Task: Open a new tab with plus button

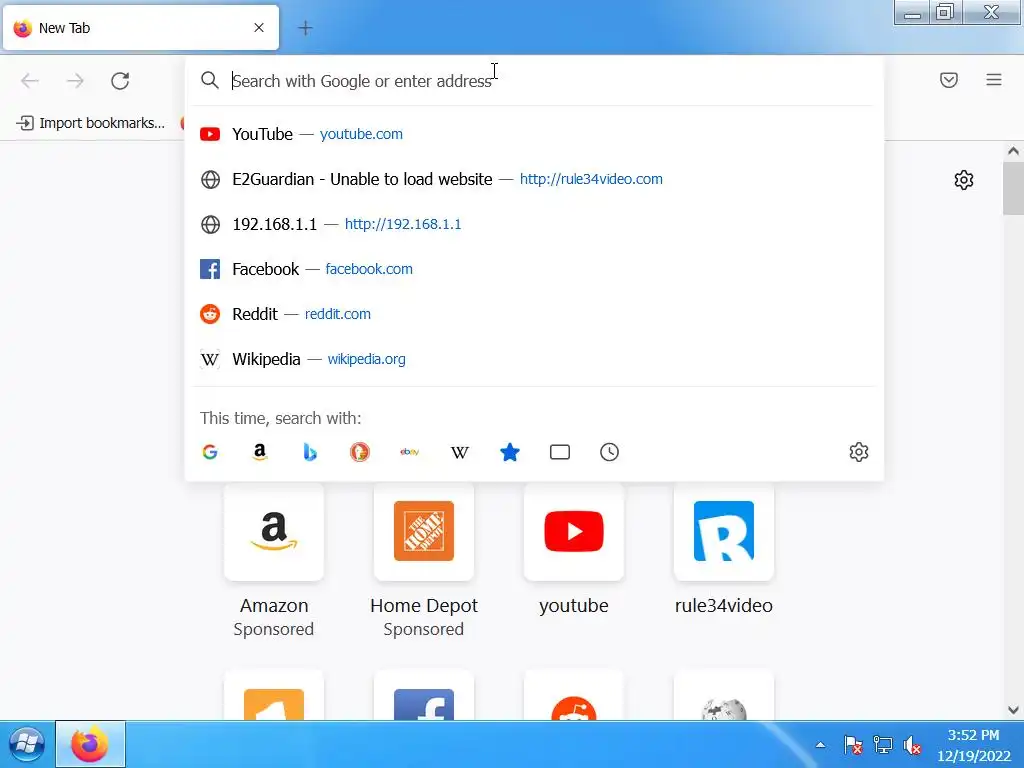Action: (x=305, y=28)
